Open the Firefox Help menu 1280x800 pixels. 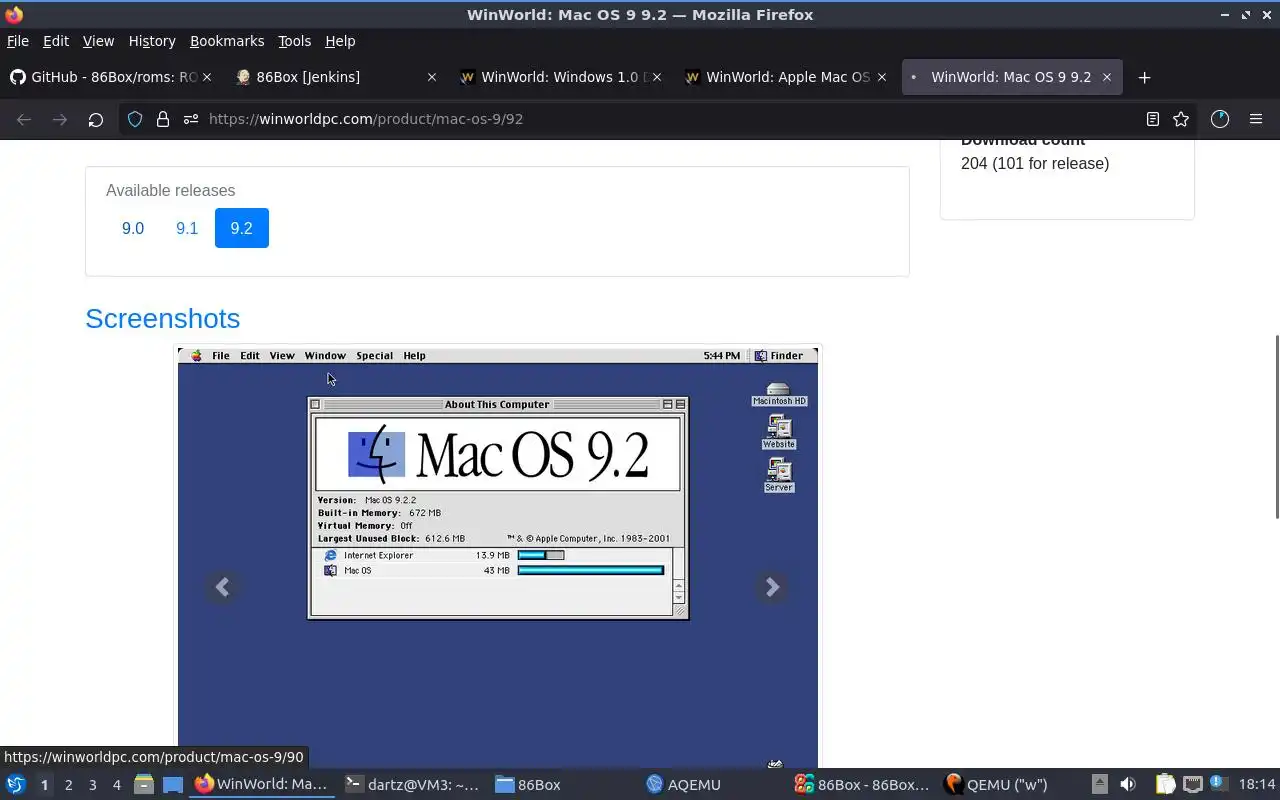[340, 41]
